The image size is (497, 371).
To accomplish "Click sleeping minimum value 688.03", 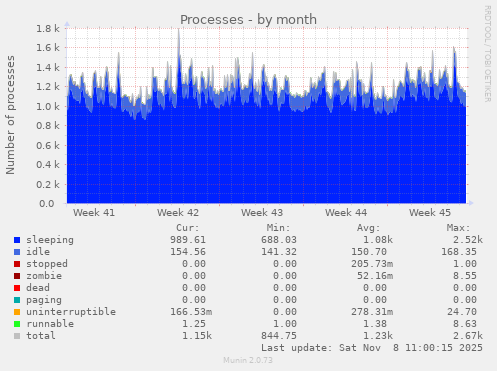I will coord(279,240).
